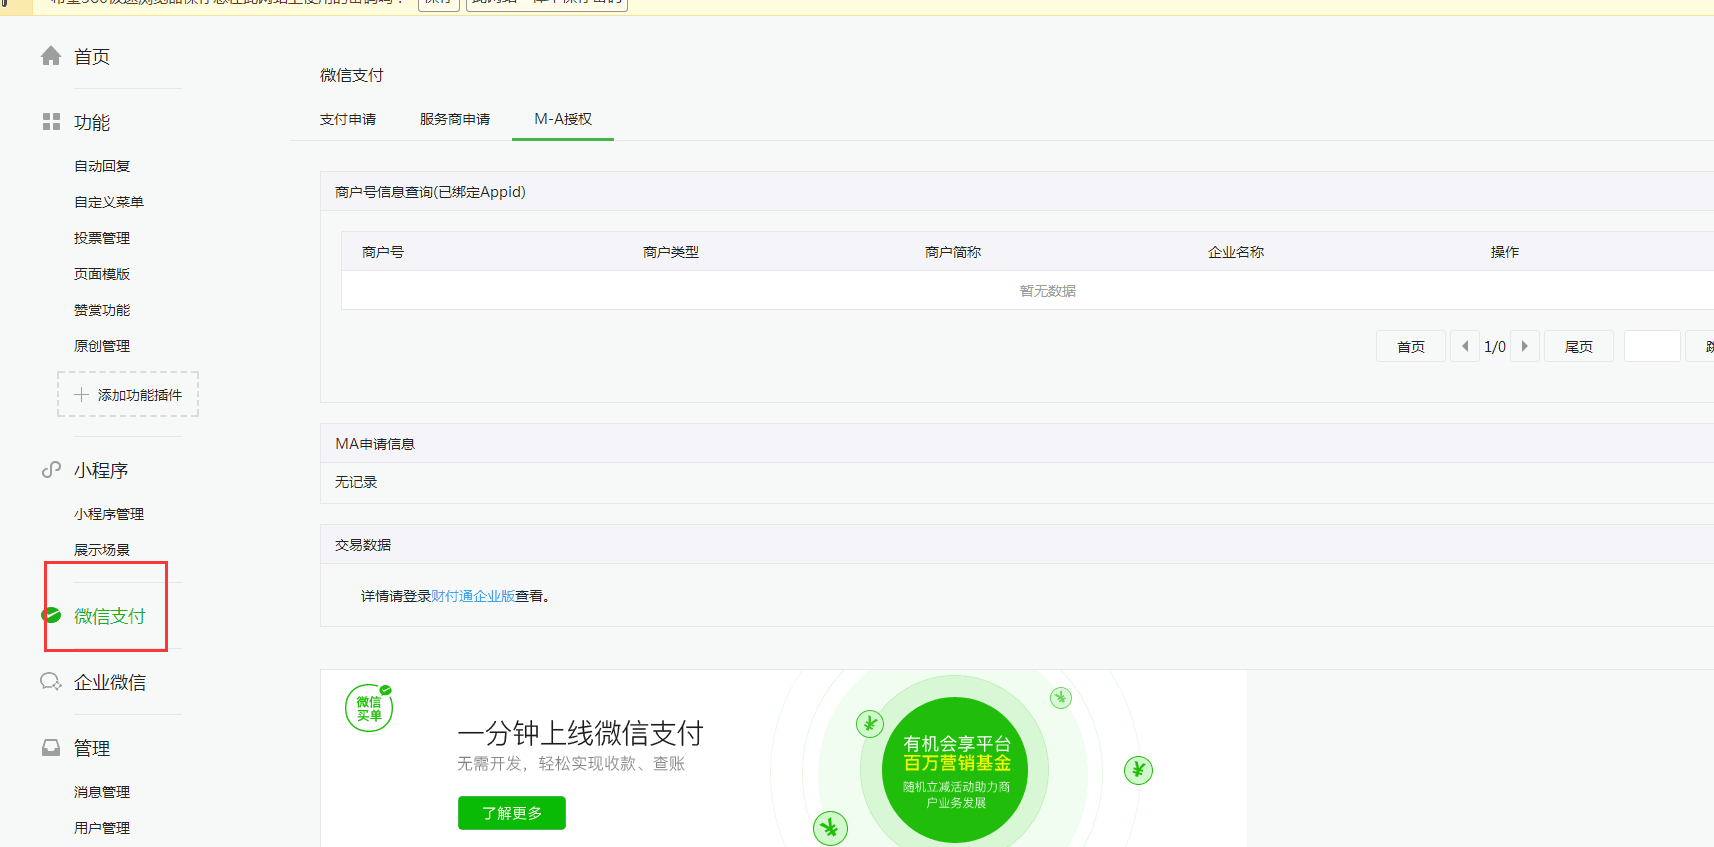
Task: Open the 服务商申请 tab
Action: point(455,120)
